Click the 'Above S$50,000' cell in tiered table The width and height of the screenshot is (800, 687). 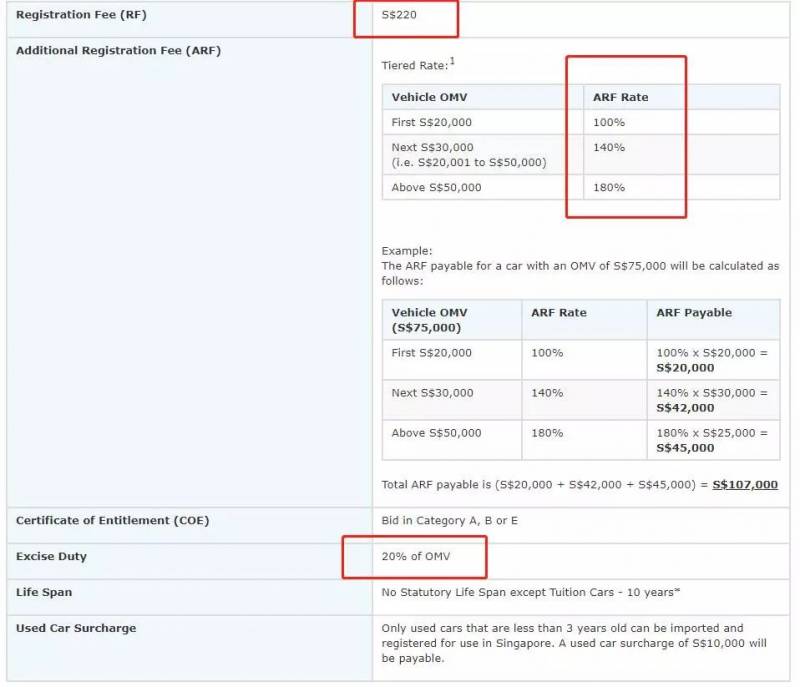pos(436,187)
